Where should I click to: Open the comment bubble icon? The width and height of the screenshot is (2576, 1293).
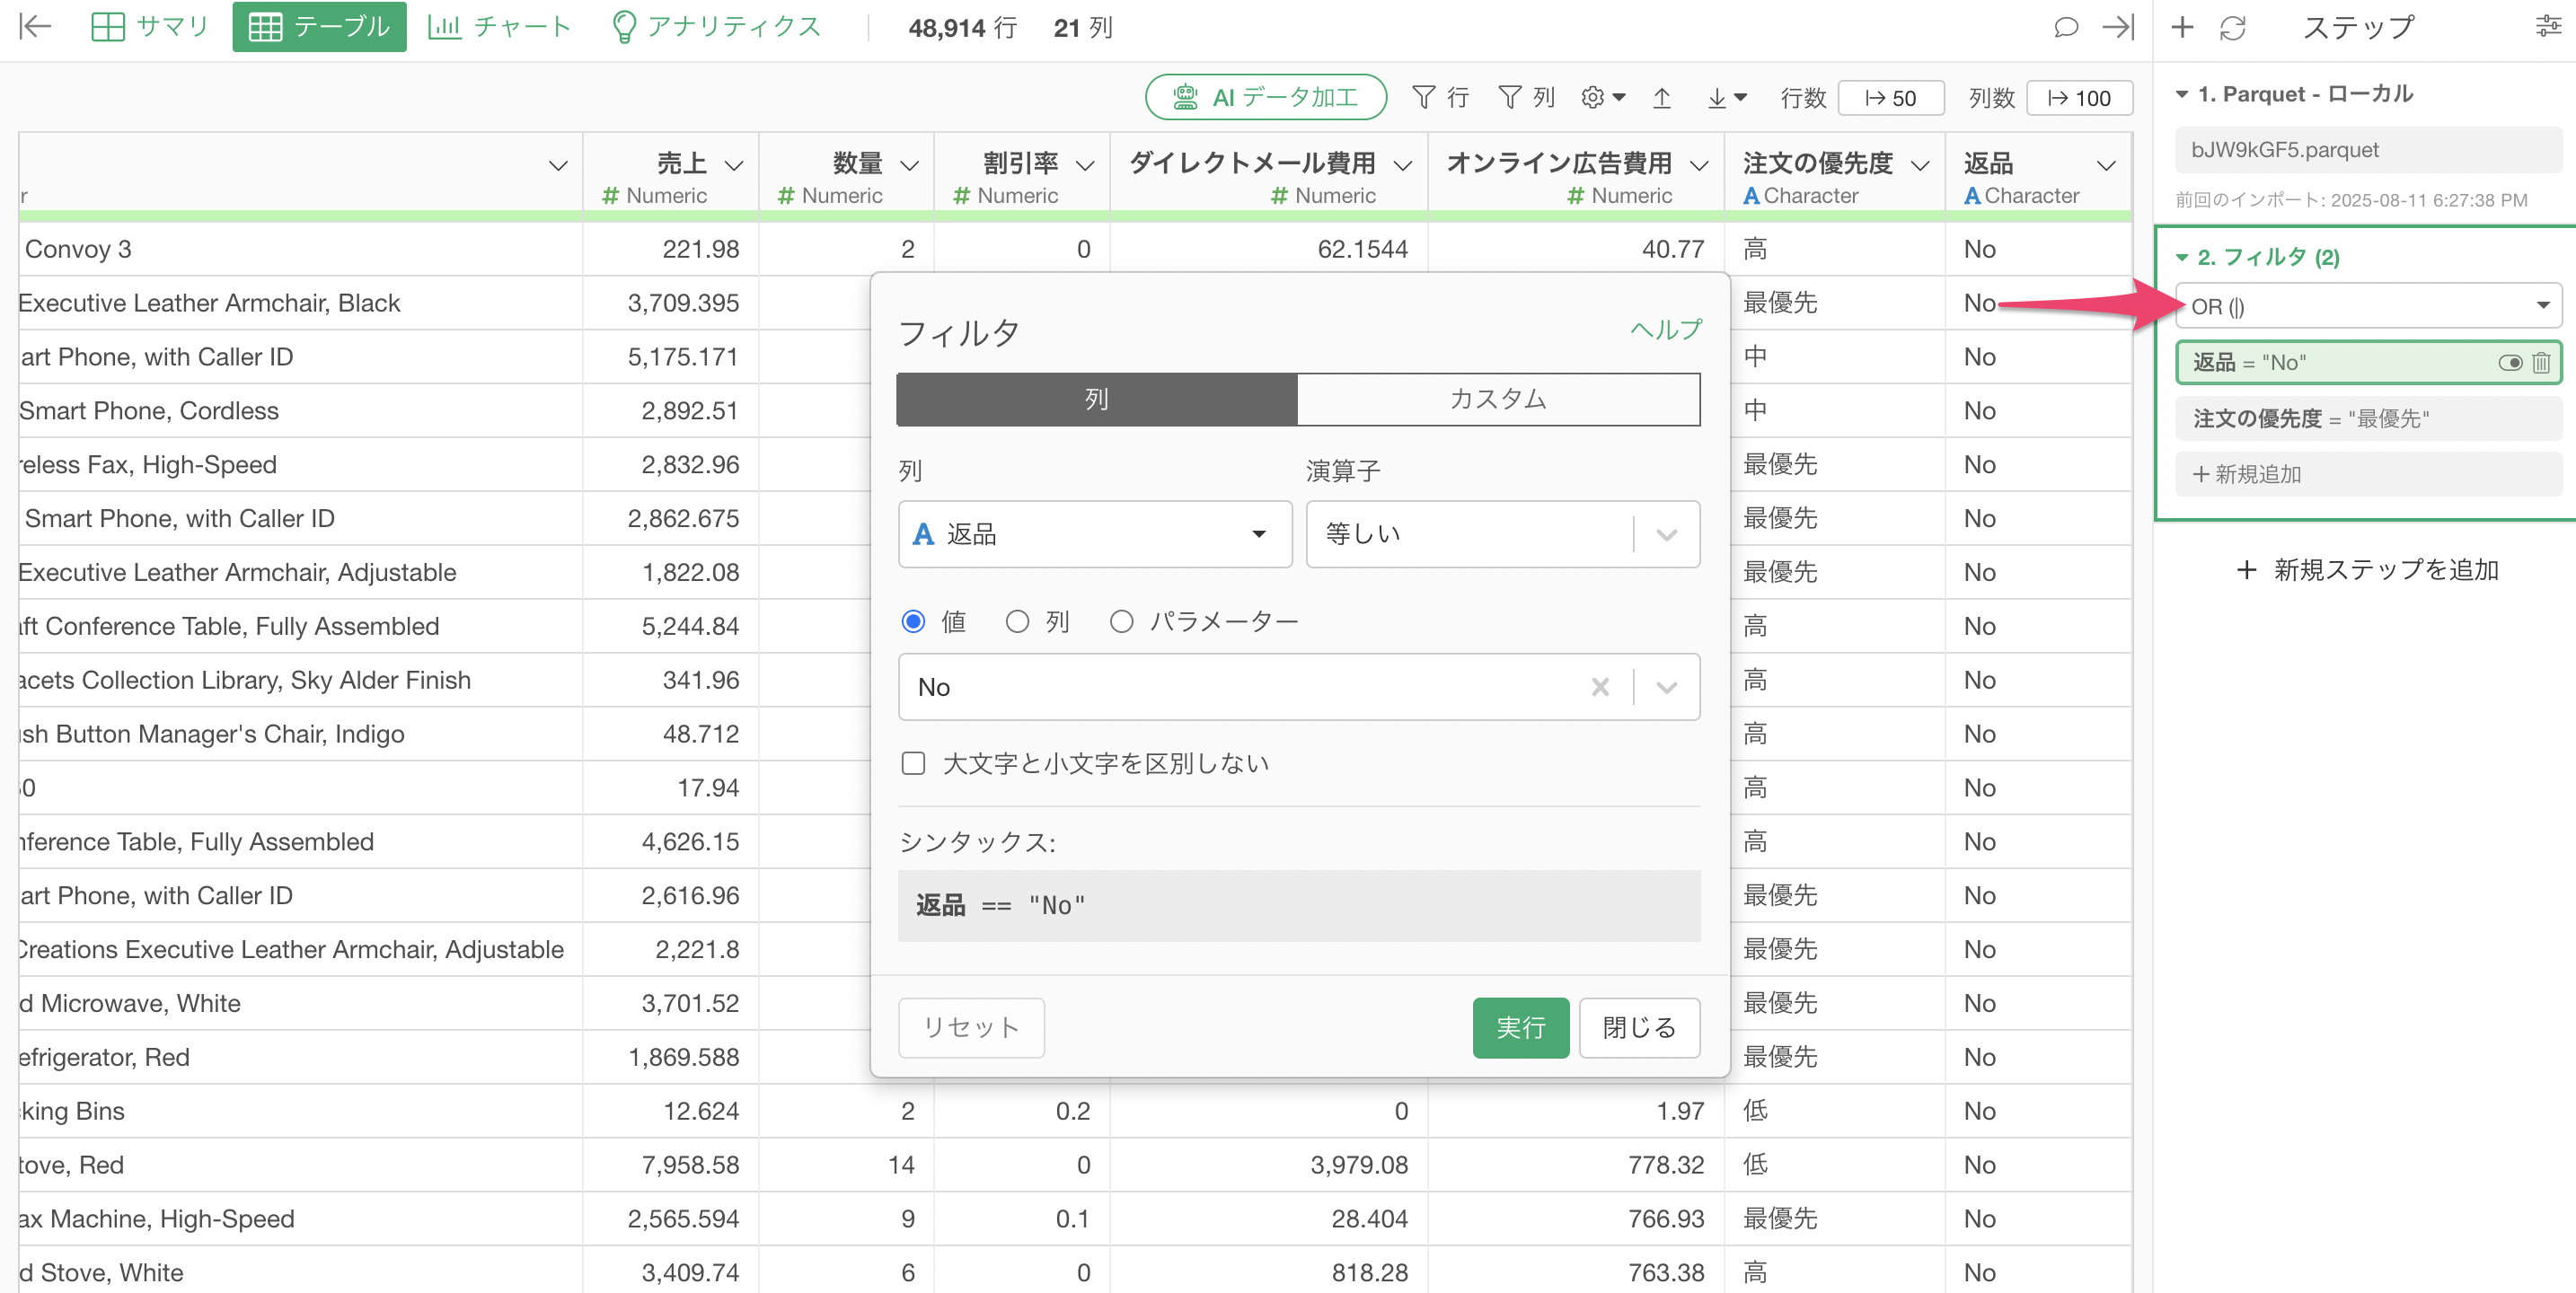pos(2066,27)
